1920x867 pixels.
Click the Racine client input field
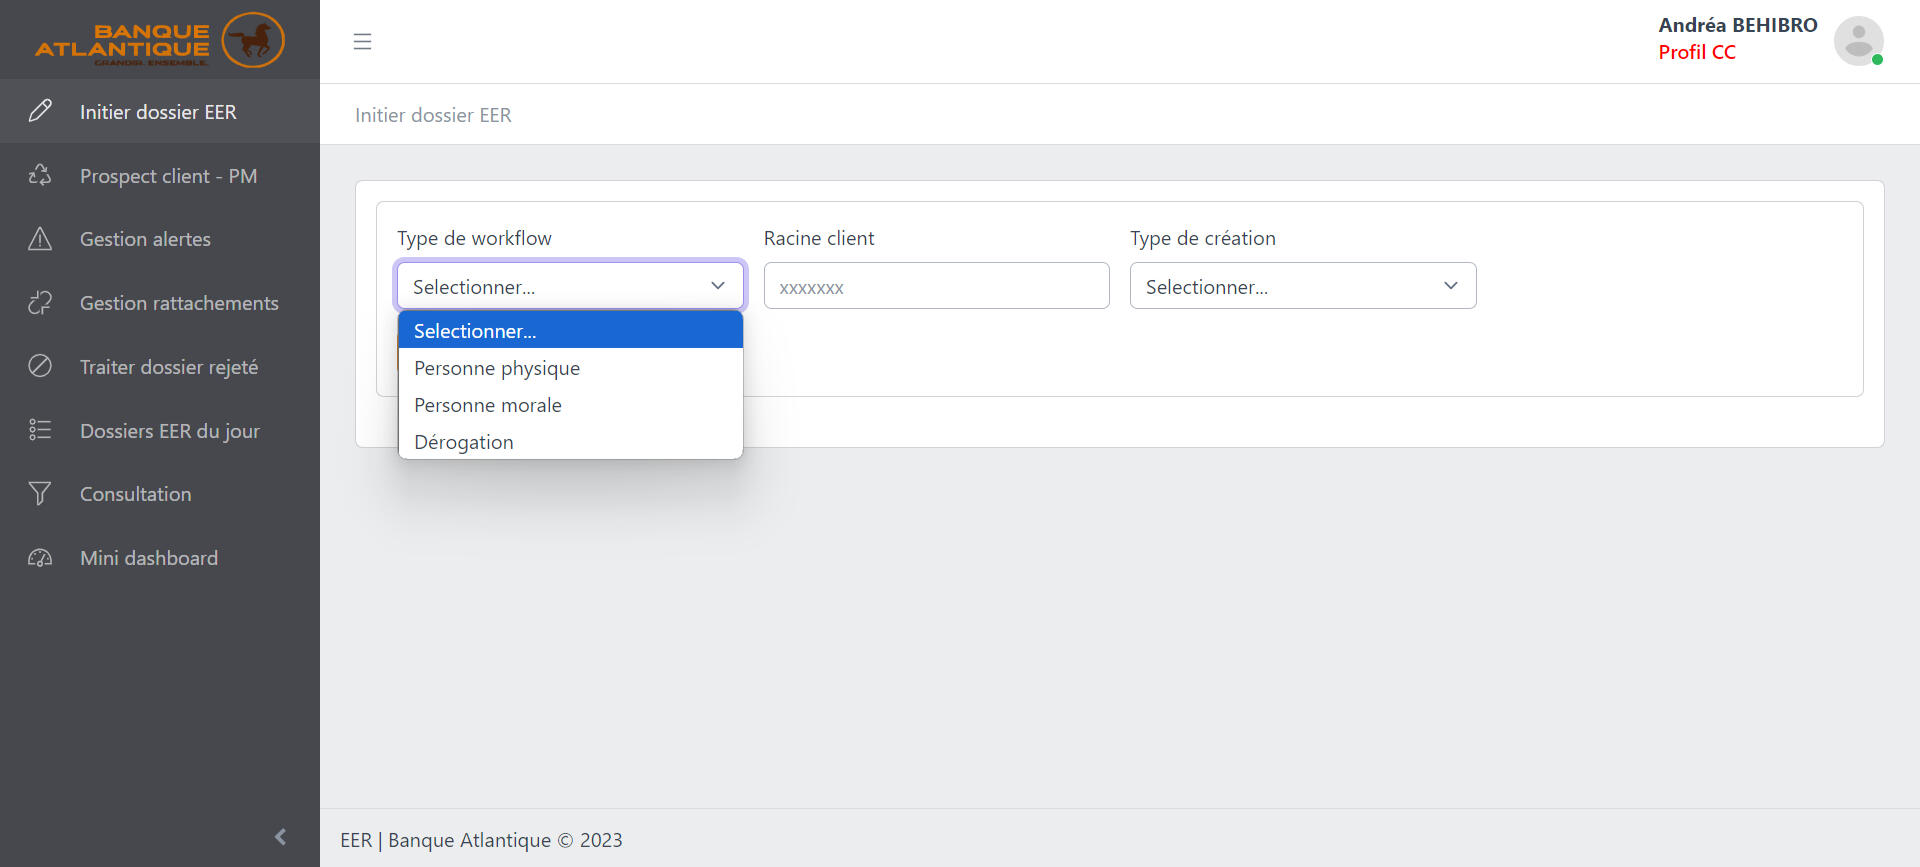(936, 286)
